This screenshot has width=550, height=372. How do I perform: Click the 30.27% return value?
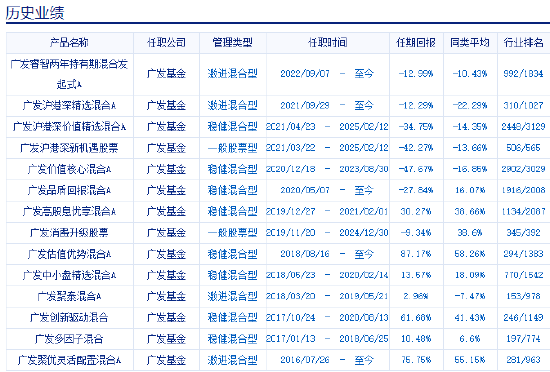coord(416,211)
